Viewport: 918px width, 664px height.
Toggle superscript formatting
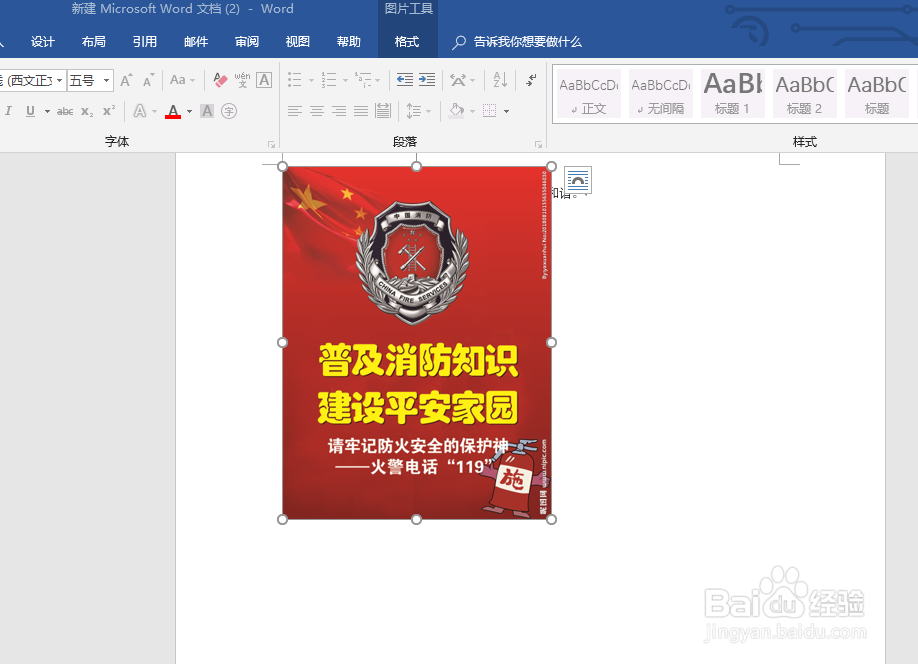(109, 111)
